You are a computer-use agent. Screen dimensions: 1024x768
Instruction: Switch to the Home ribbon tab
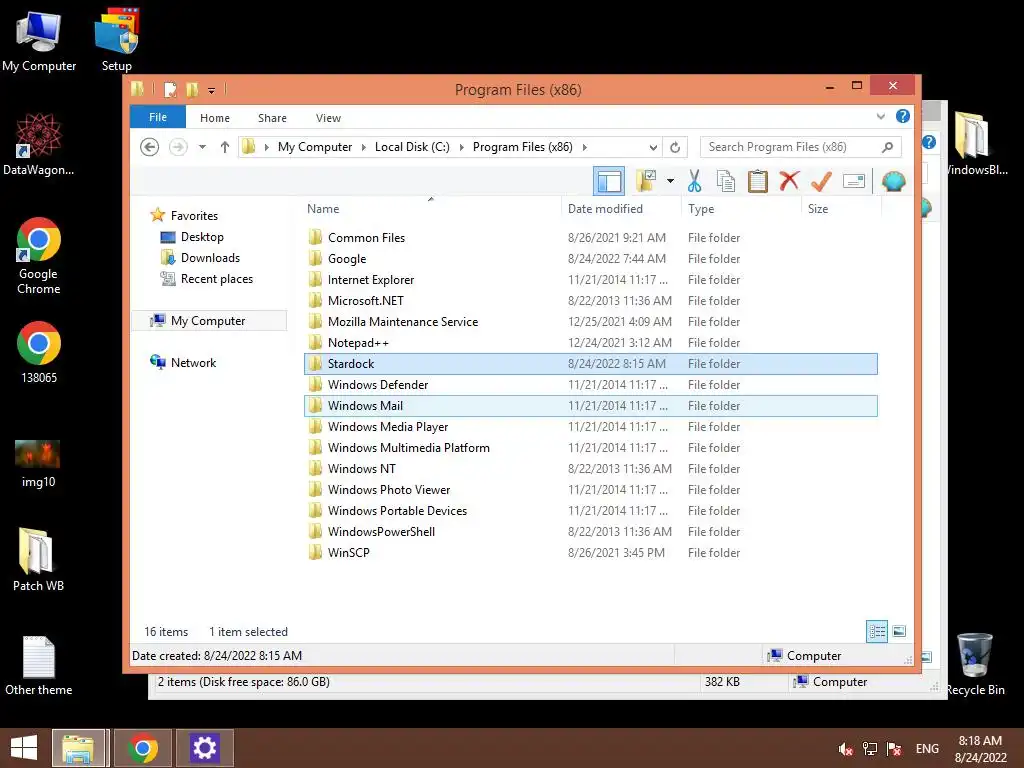[x=215, y=118]
